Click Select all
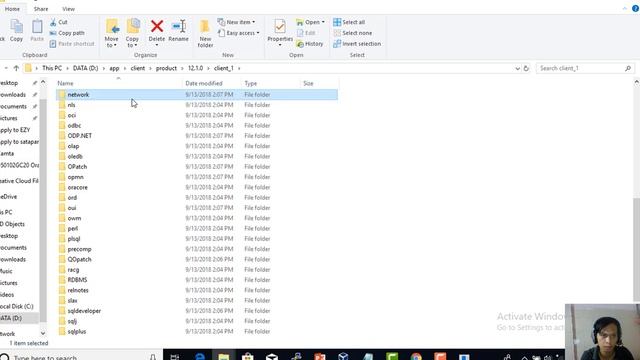 (x=349, y=22)
